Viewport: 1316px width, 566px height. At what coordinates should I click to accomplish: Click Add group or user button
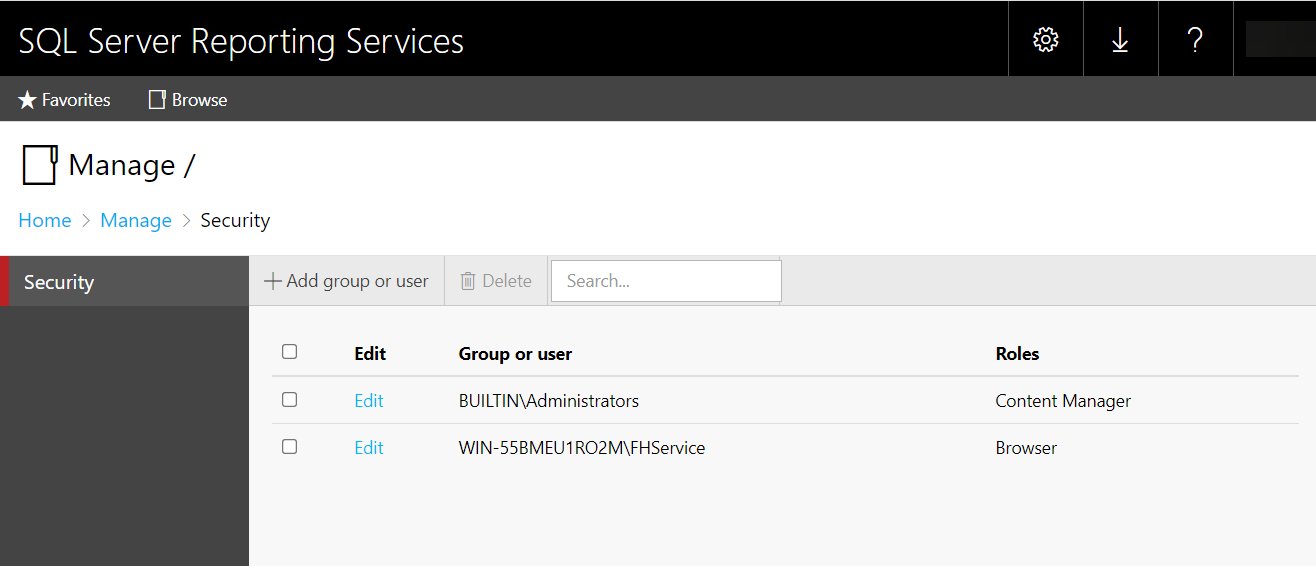click(346, 281)
